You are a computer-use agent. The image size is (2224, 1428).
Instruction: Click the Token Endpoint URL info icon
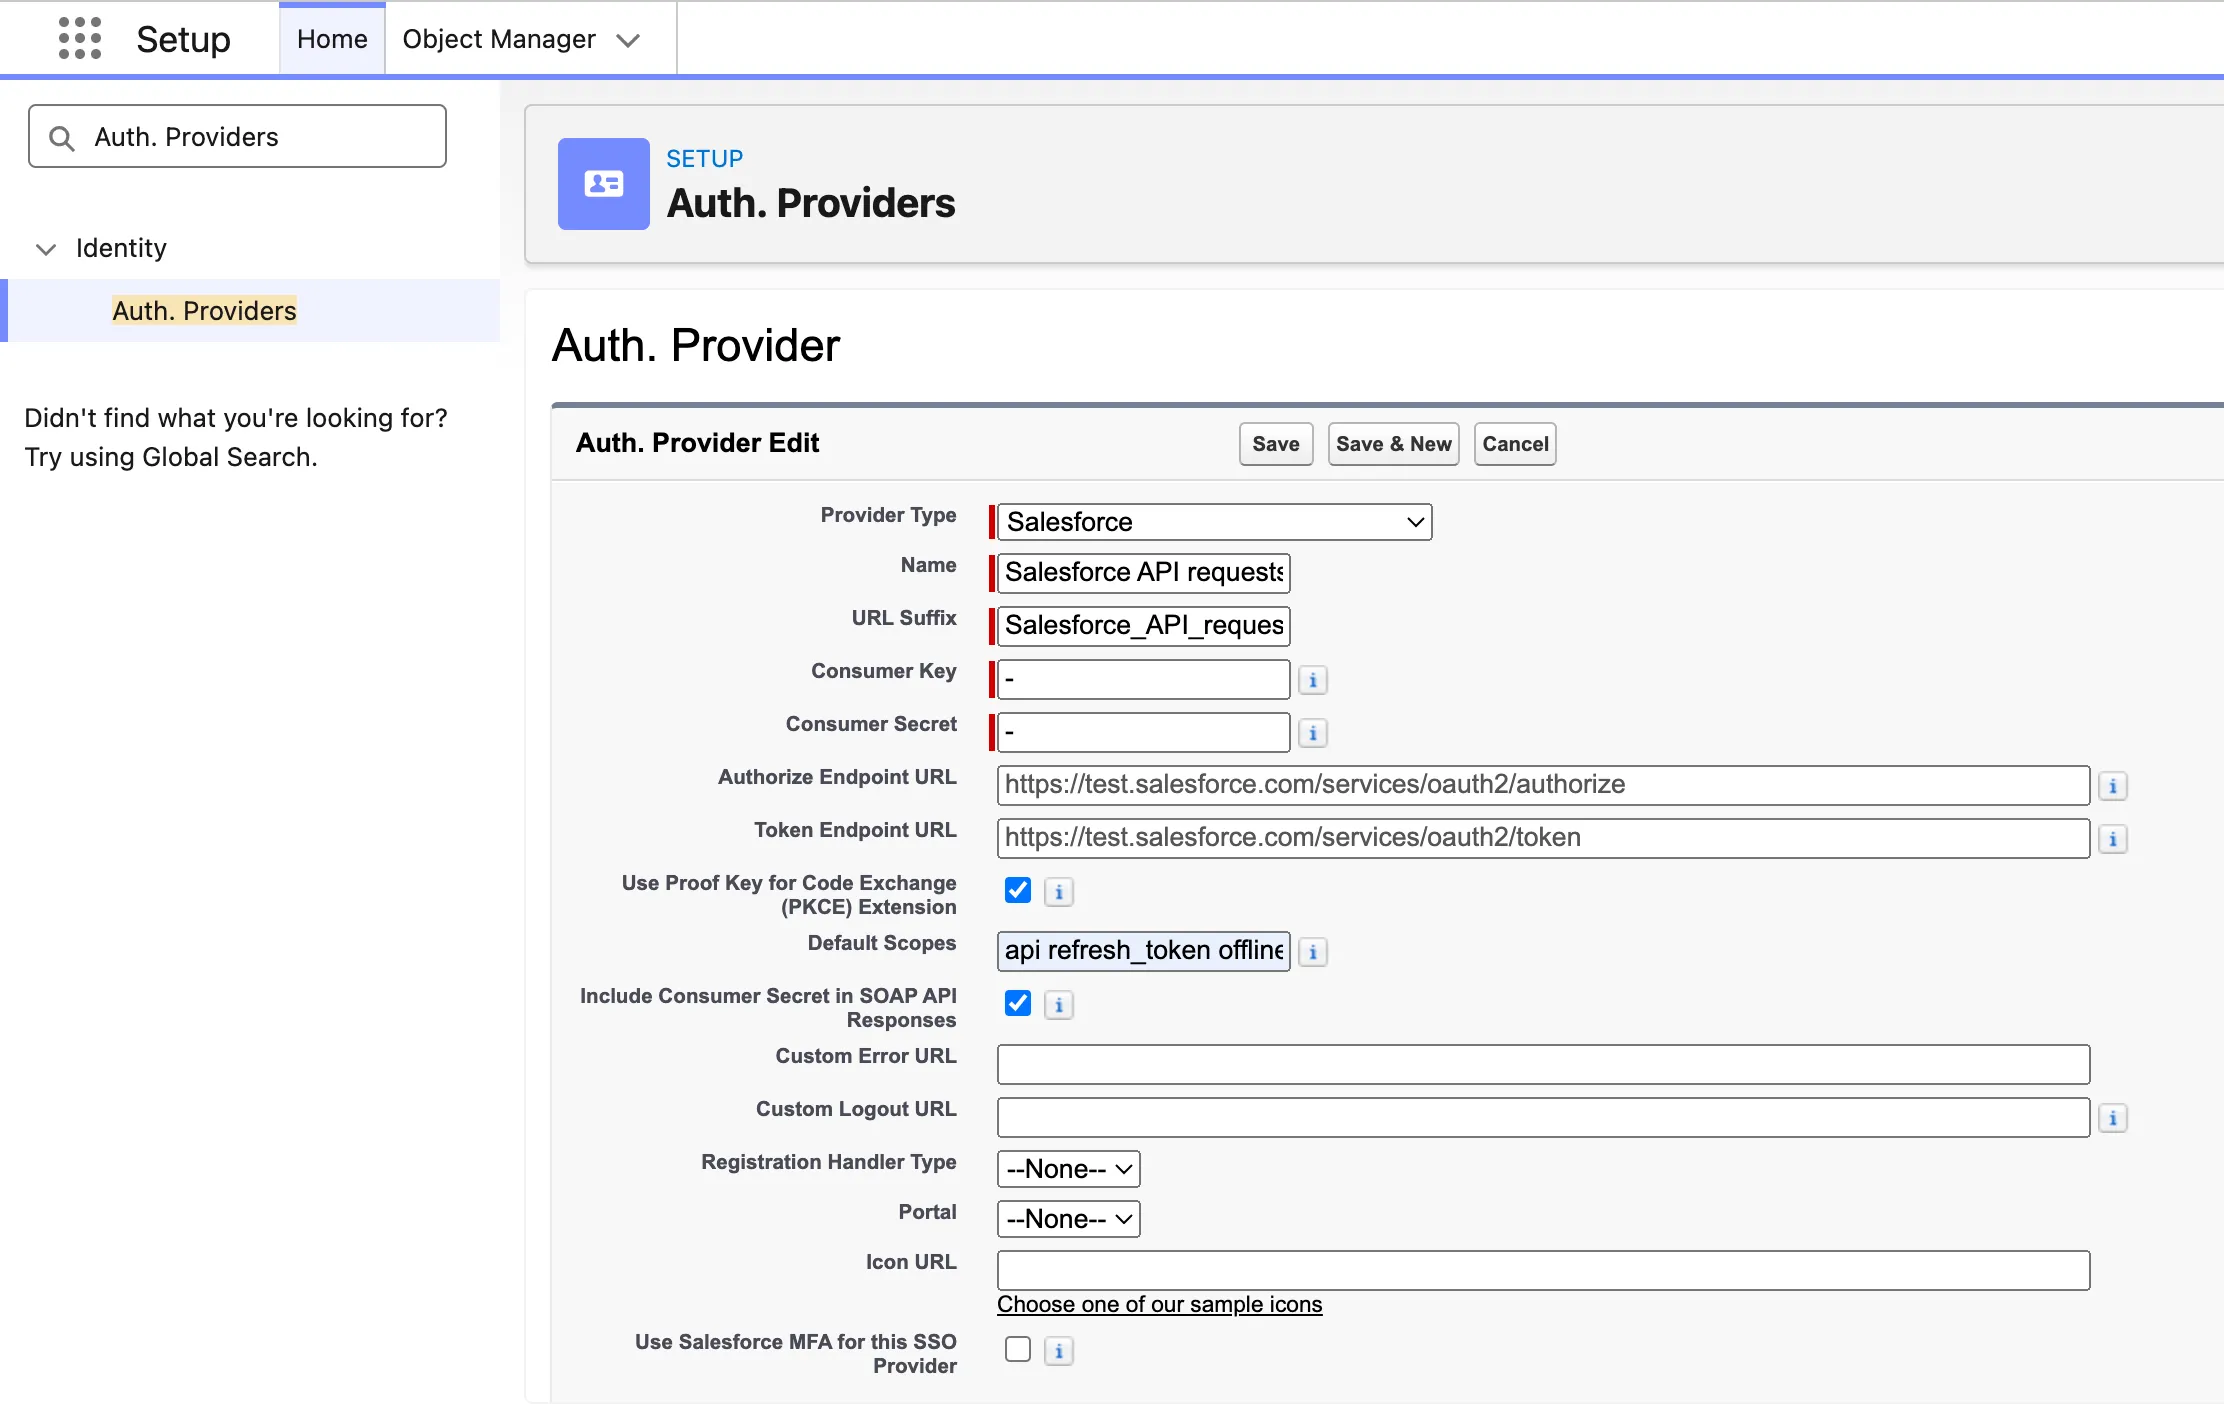click(x=2112, y=839)
